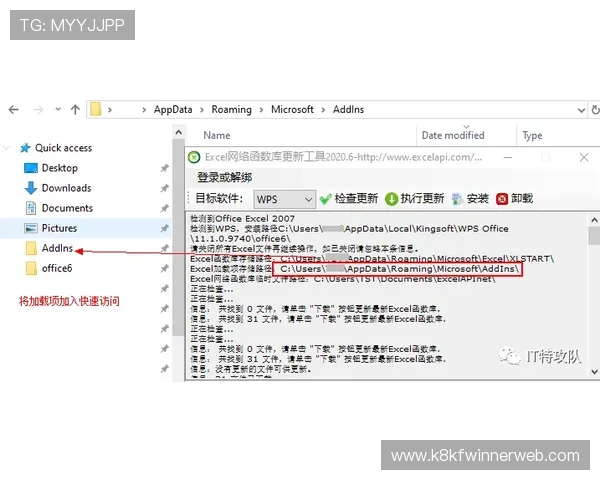Open 登录或解绑 menu
This screenshot has width=600, height=480.
[224, 177]
